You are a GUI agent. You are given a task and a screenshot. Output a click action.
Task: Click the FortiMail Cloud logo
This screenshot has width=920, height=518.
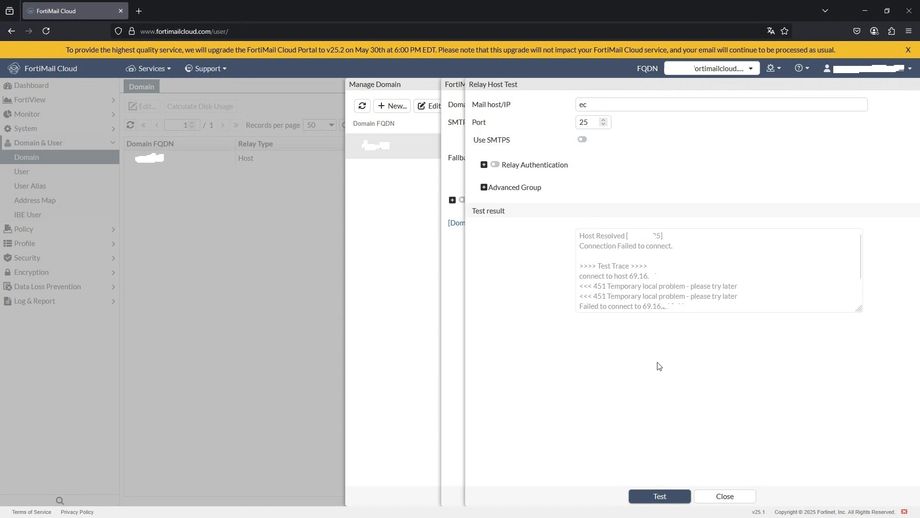click(x=43, y=69)
